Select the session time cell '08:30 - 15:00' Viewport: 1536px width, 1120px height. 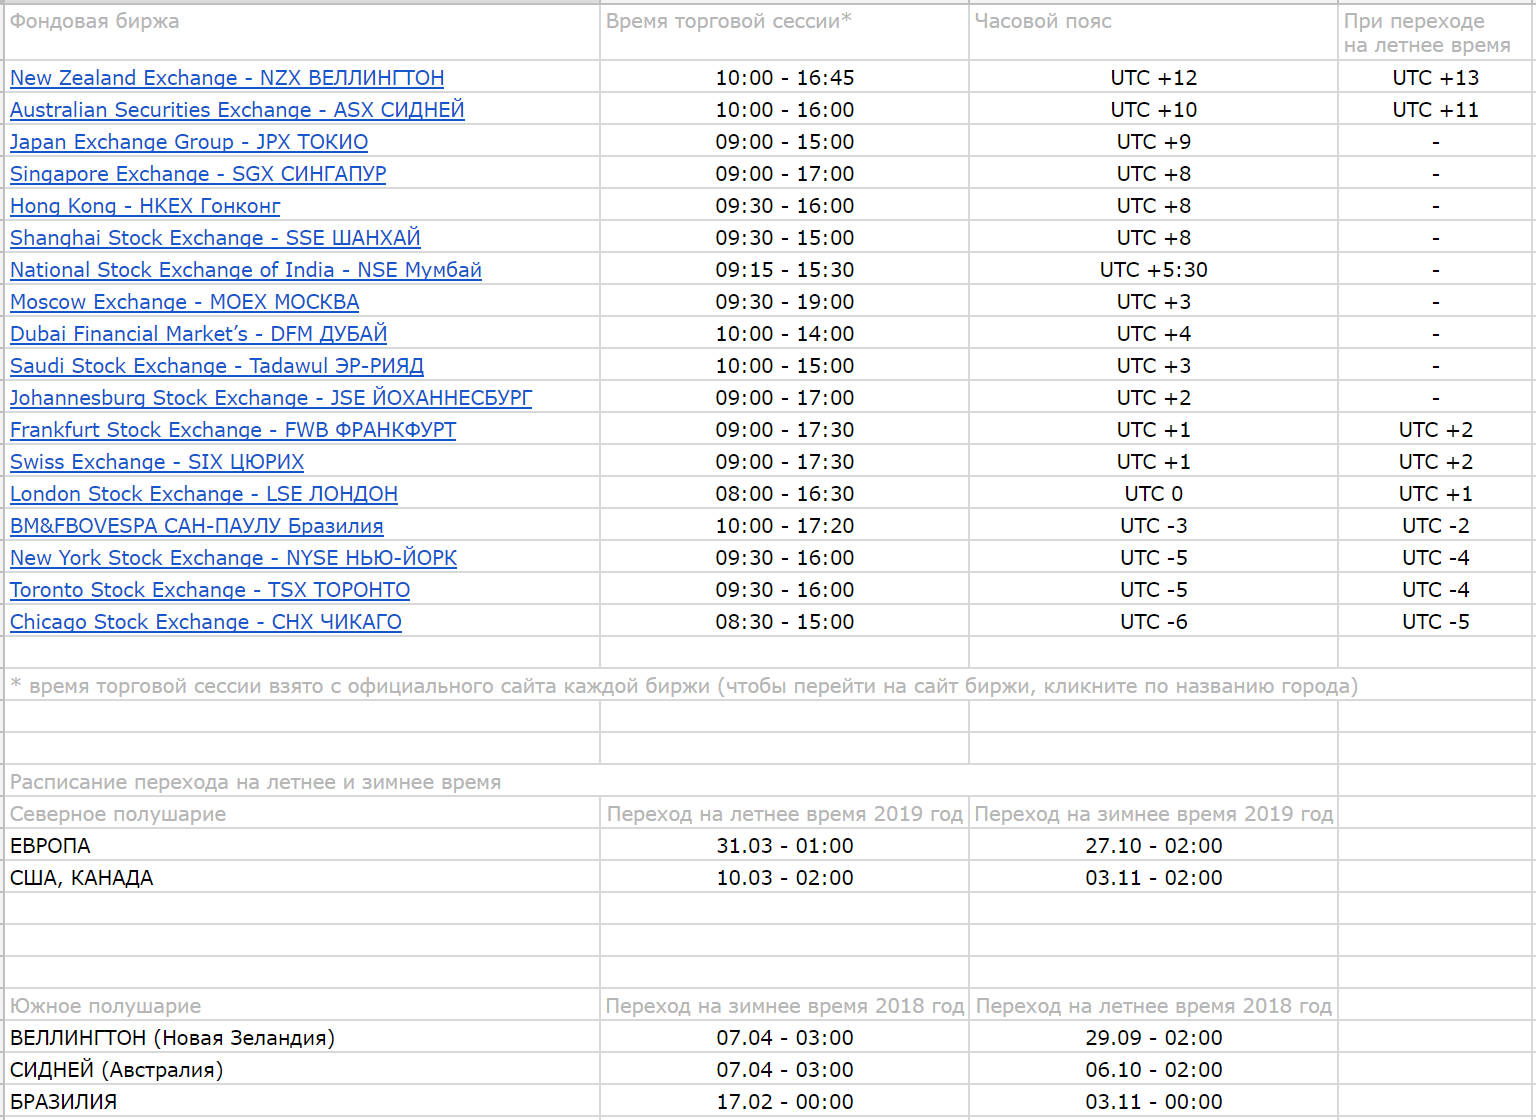(785, 622)
